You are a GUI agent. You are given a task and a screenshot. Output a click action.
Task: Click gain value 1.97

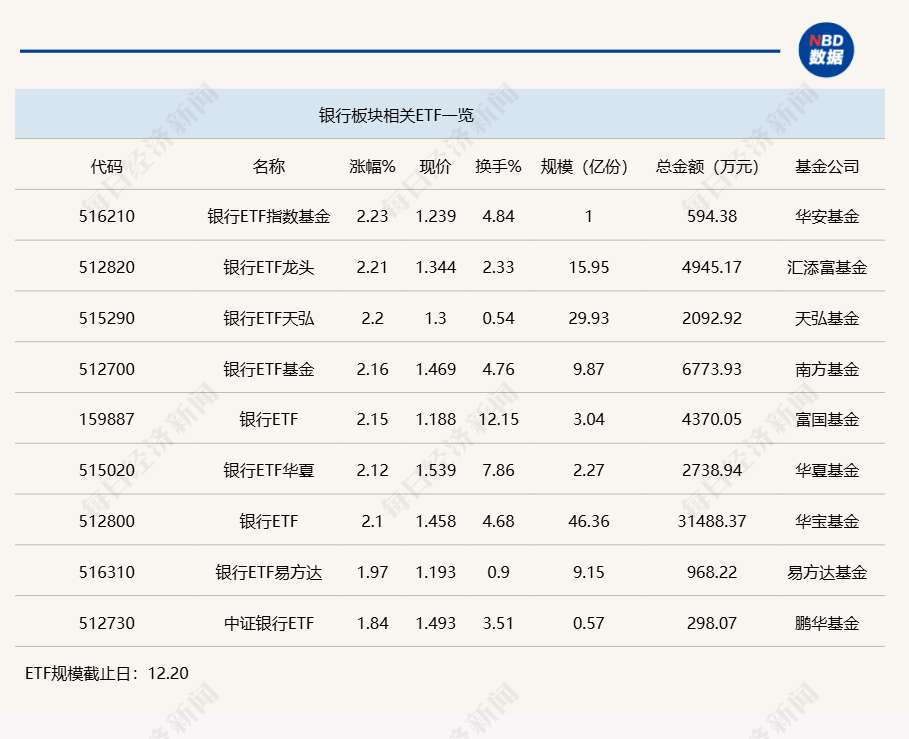tap(372, 572)
